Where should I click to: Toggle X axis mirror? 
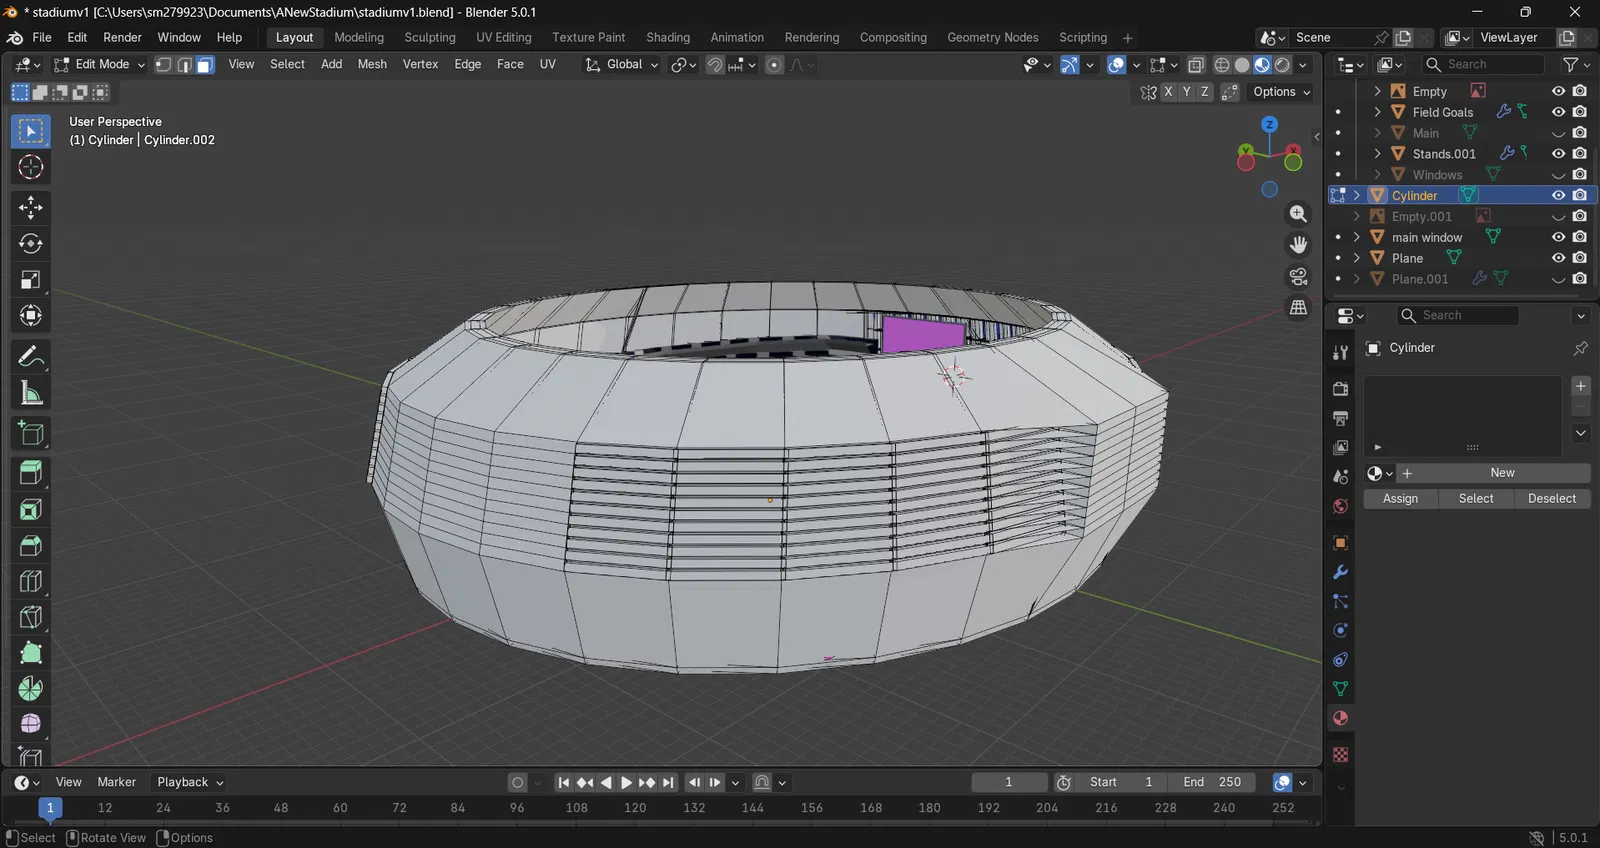coord(1168,92)
